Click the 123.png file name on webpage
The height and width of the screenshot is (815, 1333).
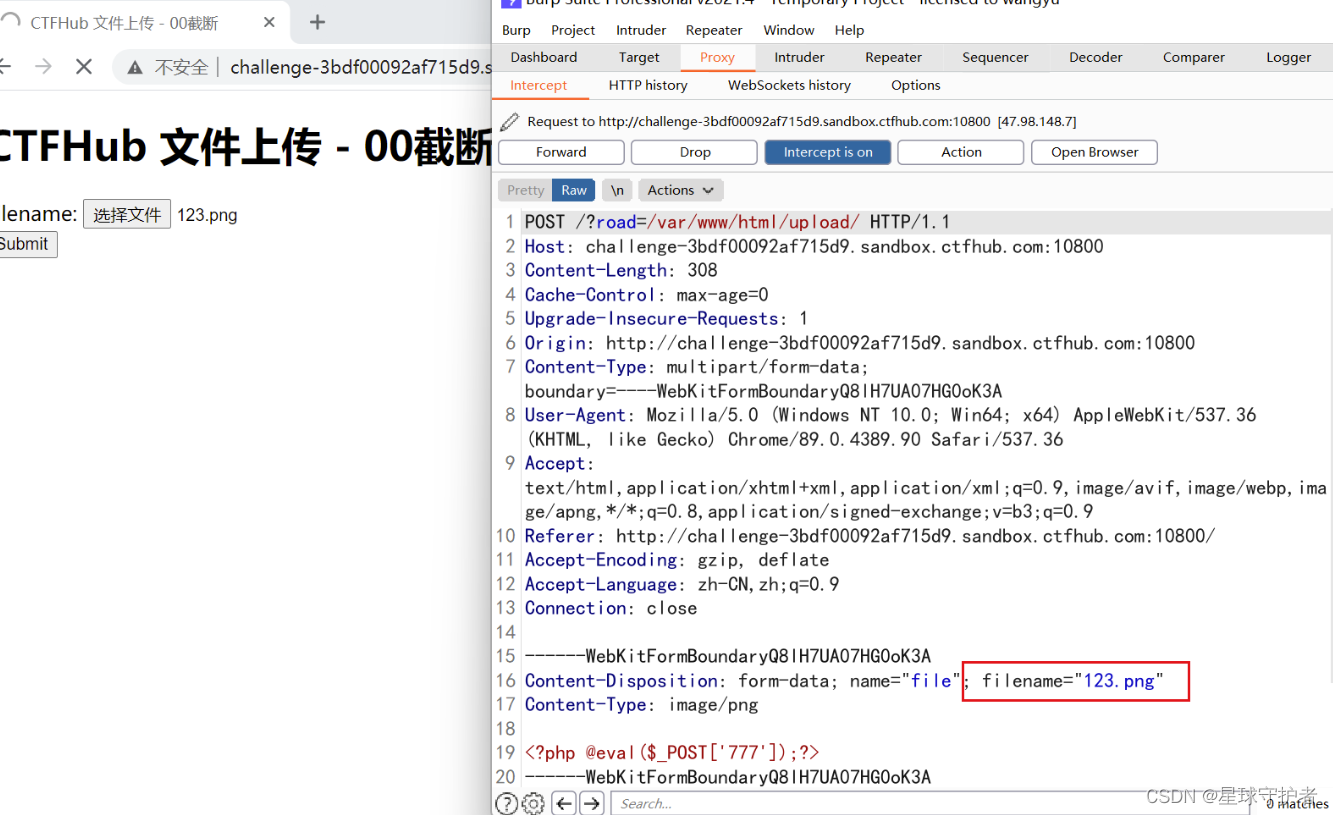(207, 215)
